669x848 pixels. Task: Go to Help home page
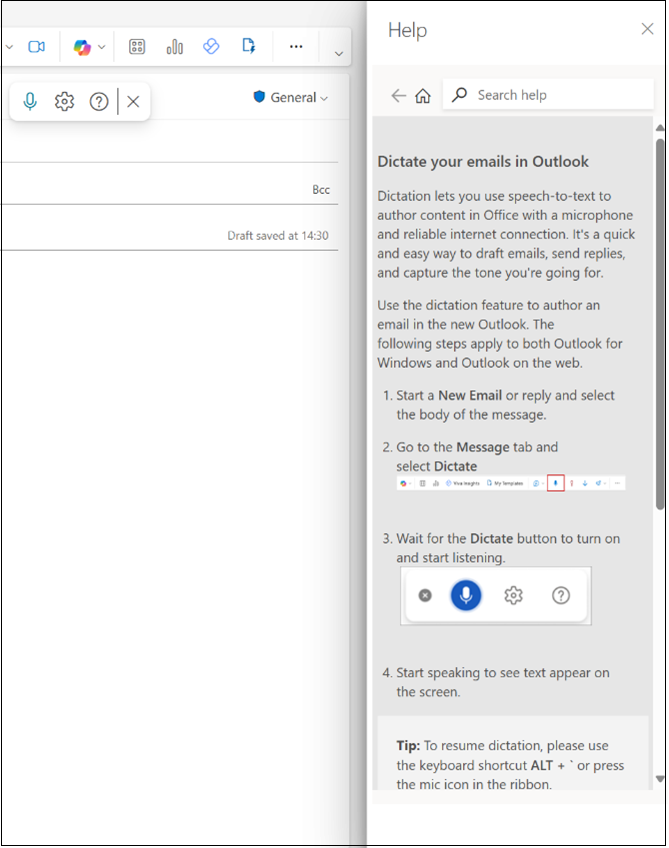[423, 96]
